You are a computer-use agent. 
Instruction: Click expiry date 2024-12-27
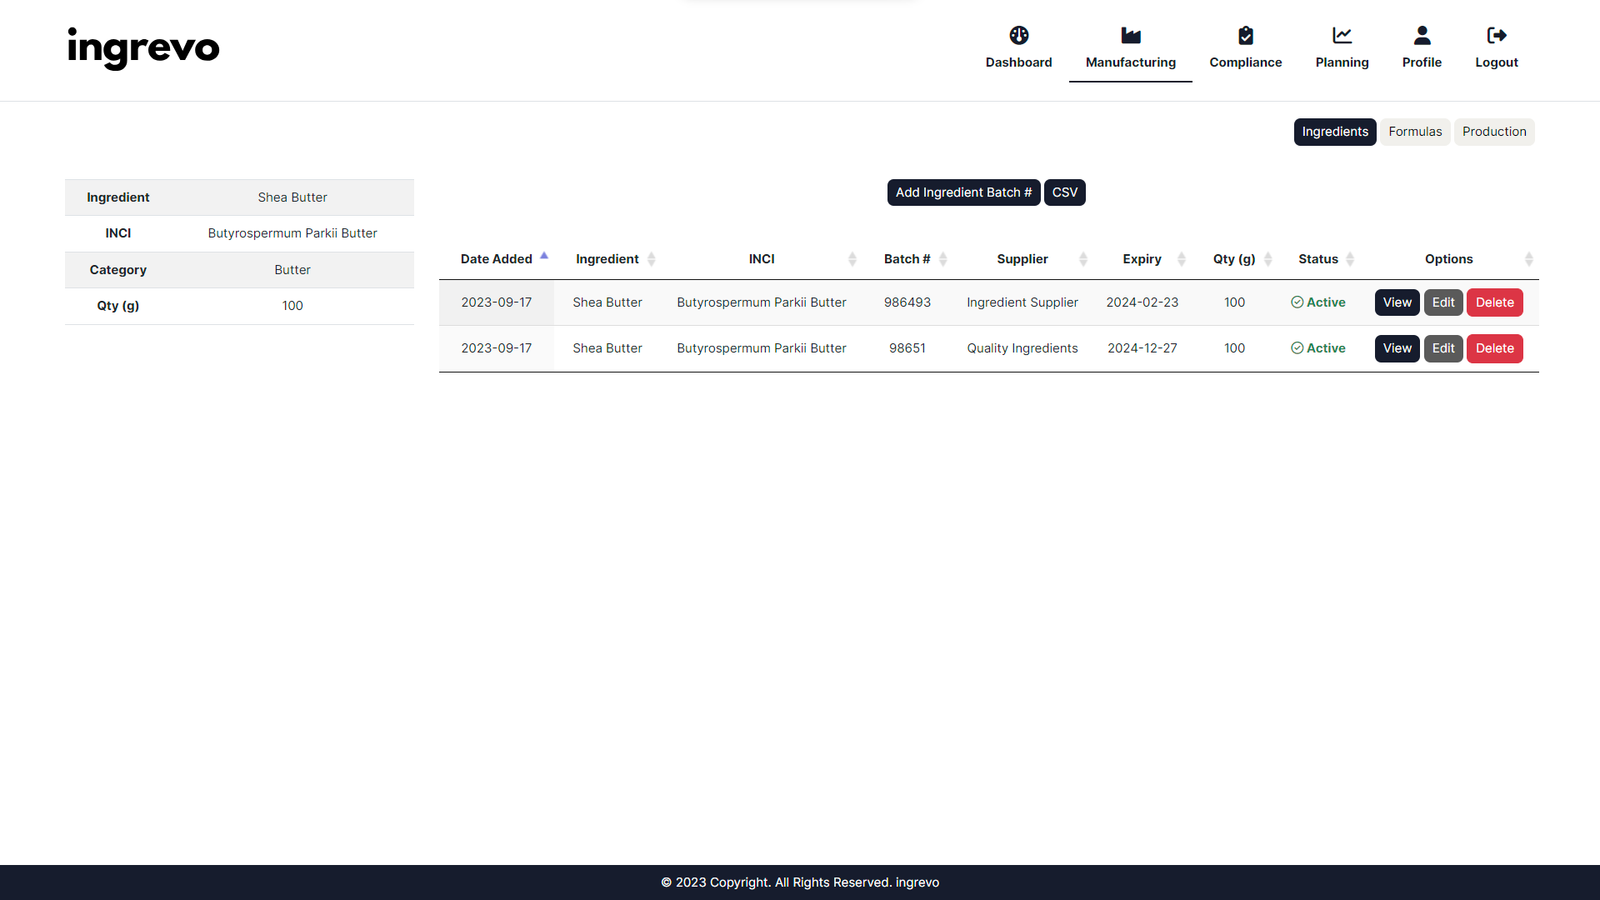tap(1142, 348)
